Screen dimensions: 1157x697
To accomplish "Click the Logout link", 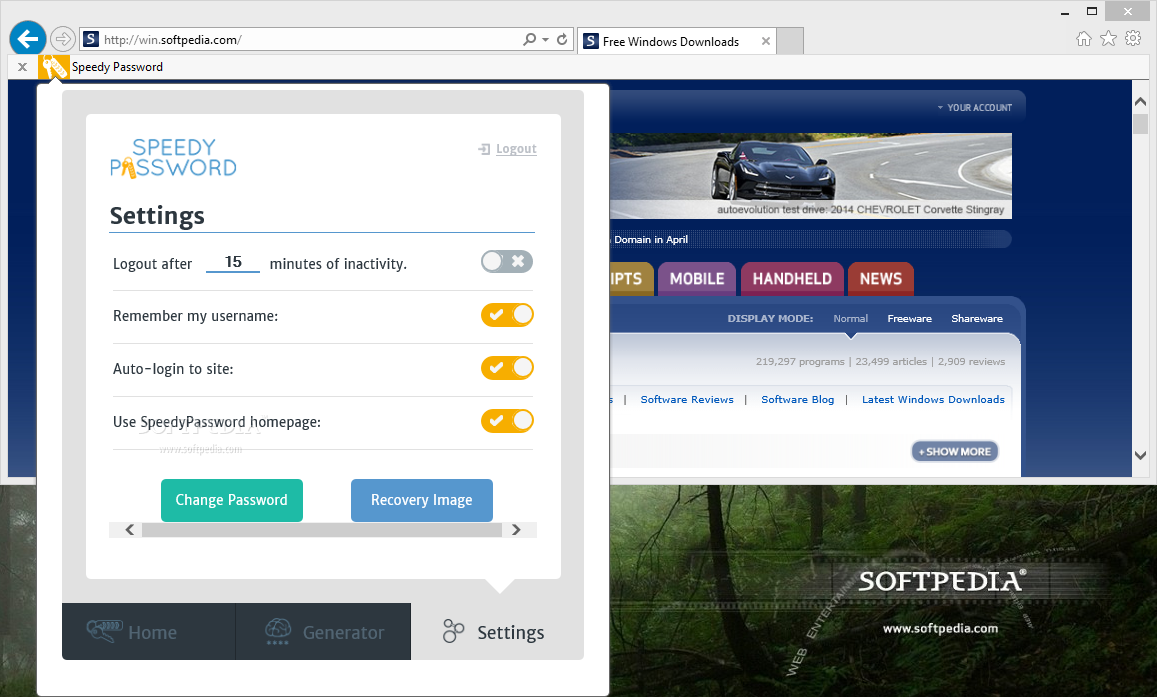I will pos(516,149).
